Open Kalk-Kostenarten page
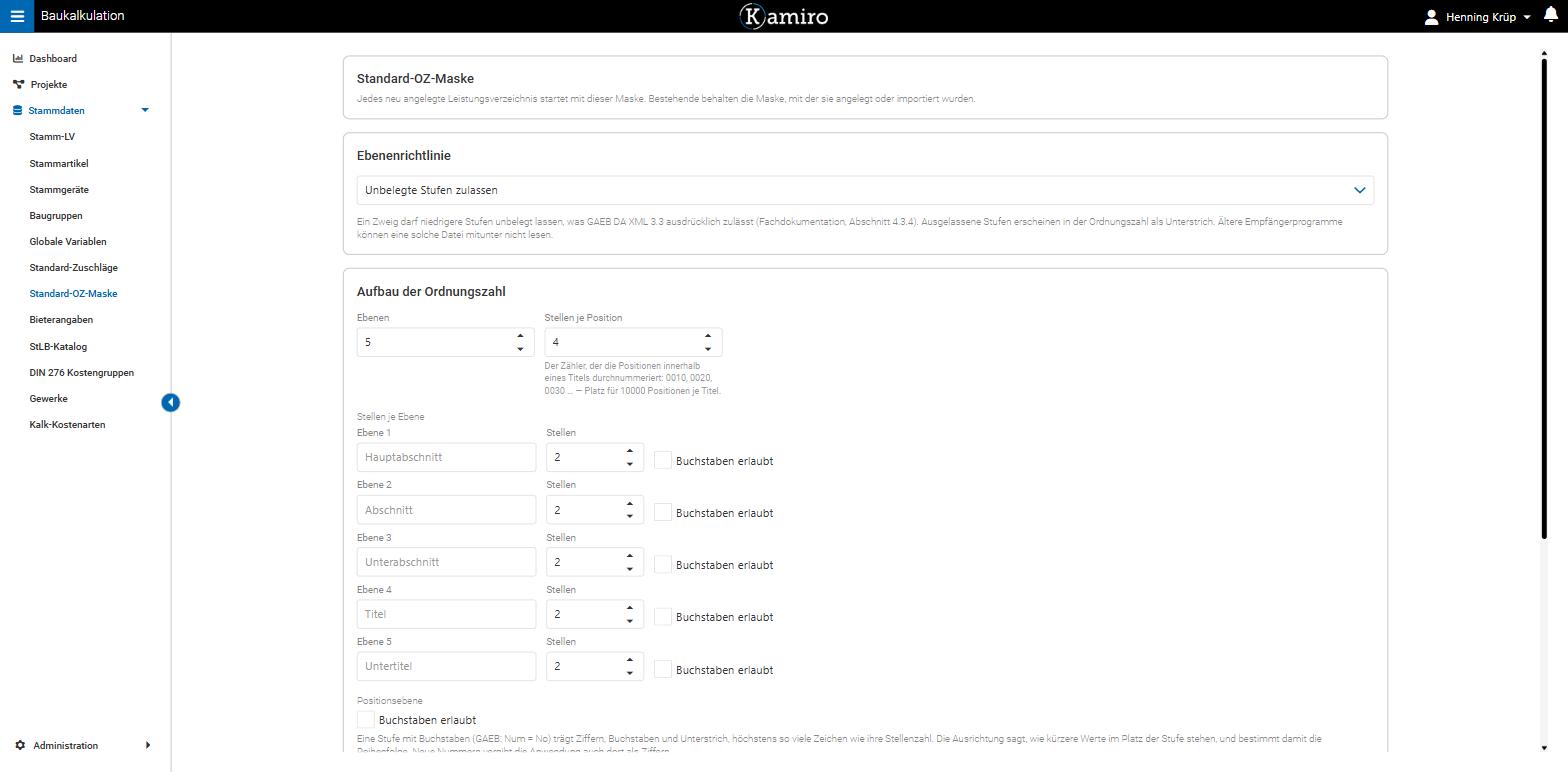The width and height of the screenshot is (1568, 772). point(67,424)
